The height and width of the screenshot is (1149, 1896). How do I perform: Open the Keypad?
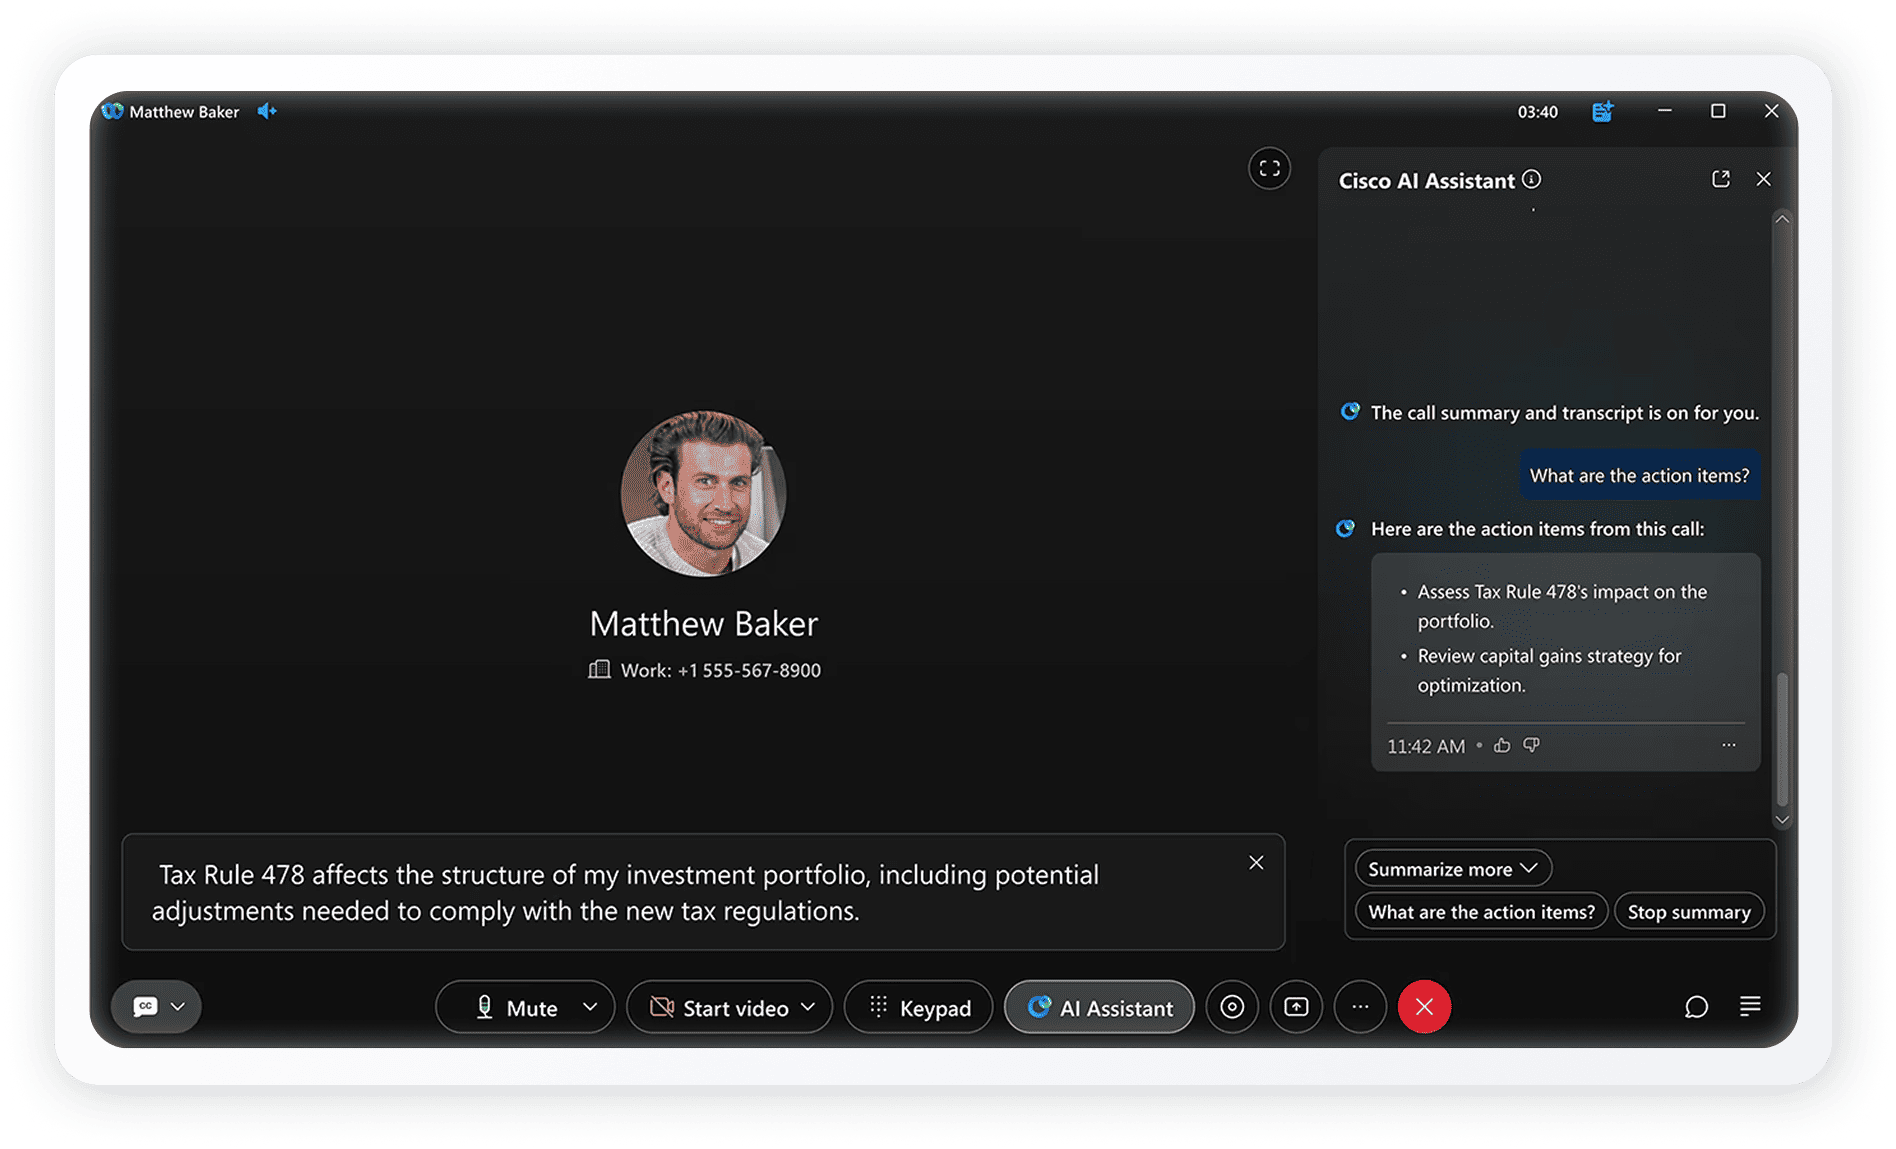click(918, 1008)
